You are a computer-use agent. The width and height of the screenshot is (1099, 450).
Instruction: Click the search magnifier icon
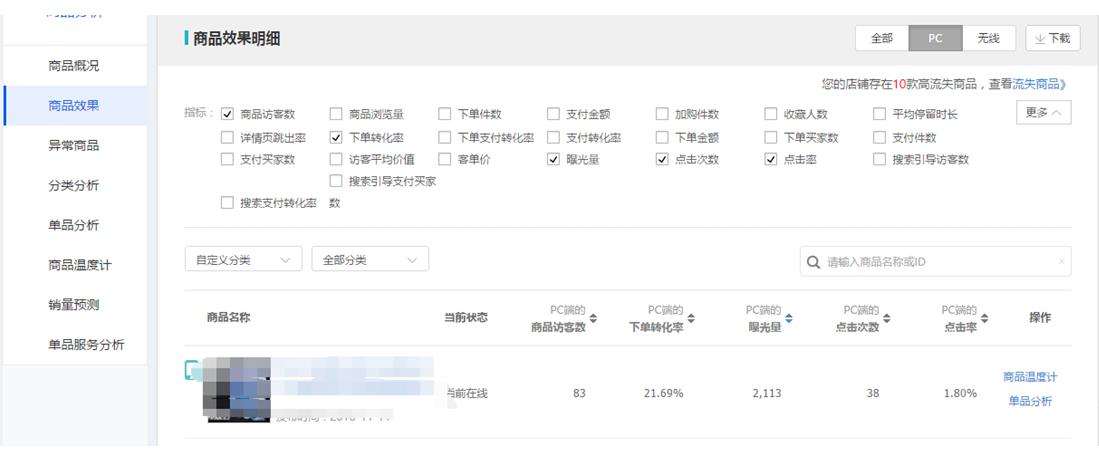click(x=814, y=262)
